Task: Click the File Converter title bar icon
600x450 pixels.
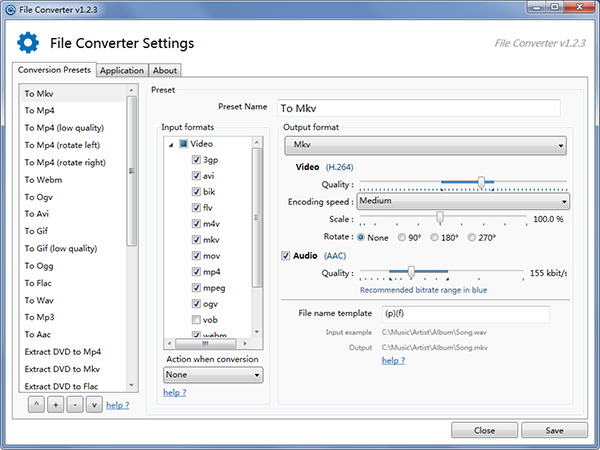Action: pos(11,9)
